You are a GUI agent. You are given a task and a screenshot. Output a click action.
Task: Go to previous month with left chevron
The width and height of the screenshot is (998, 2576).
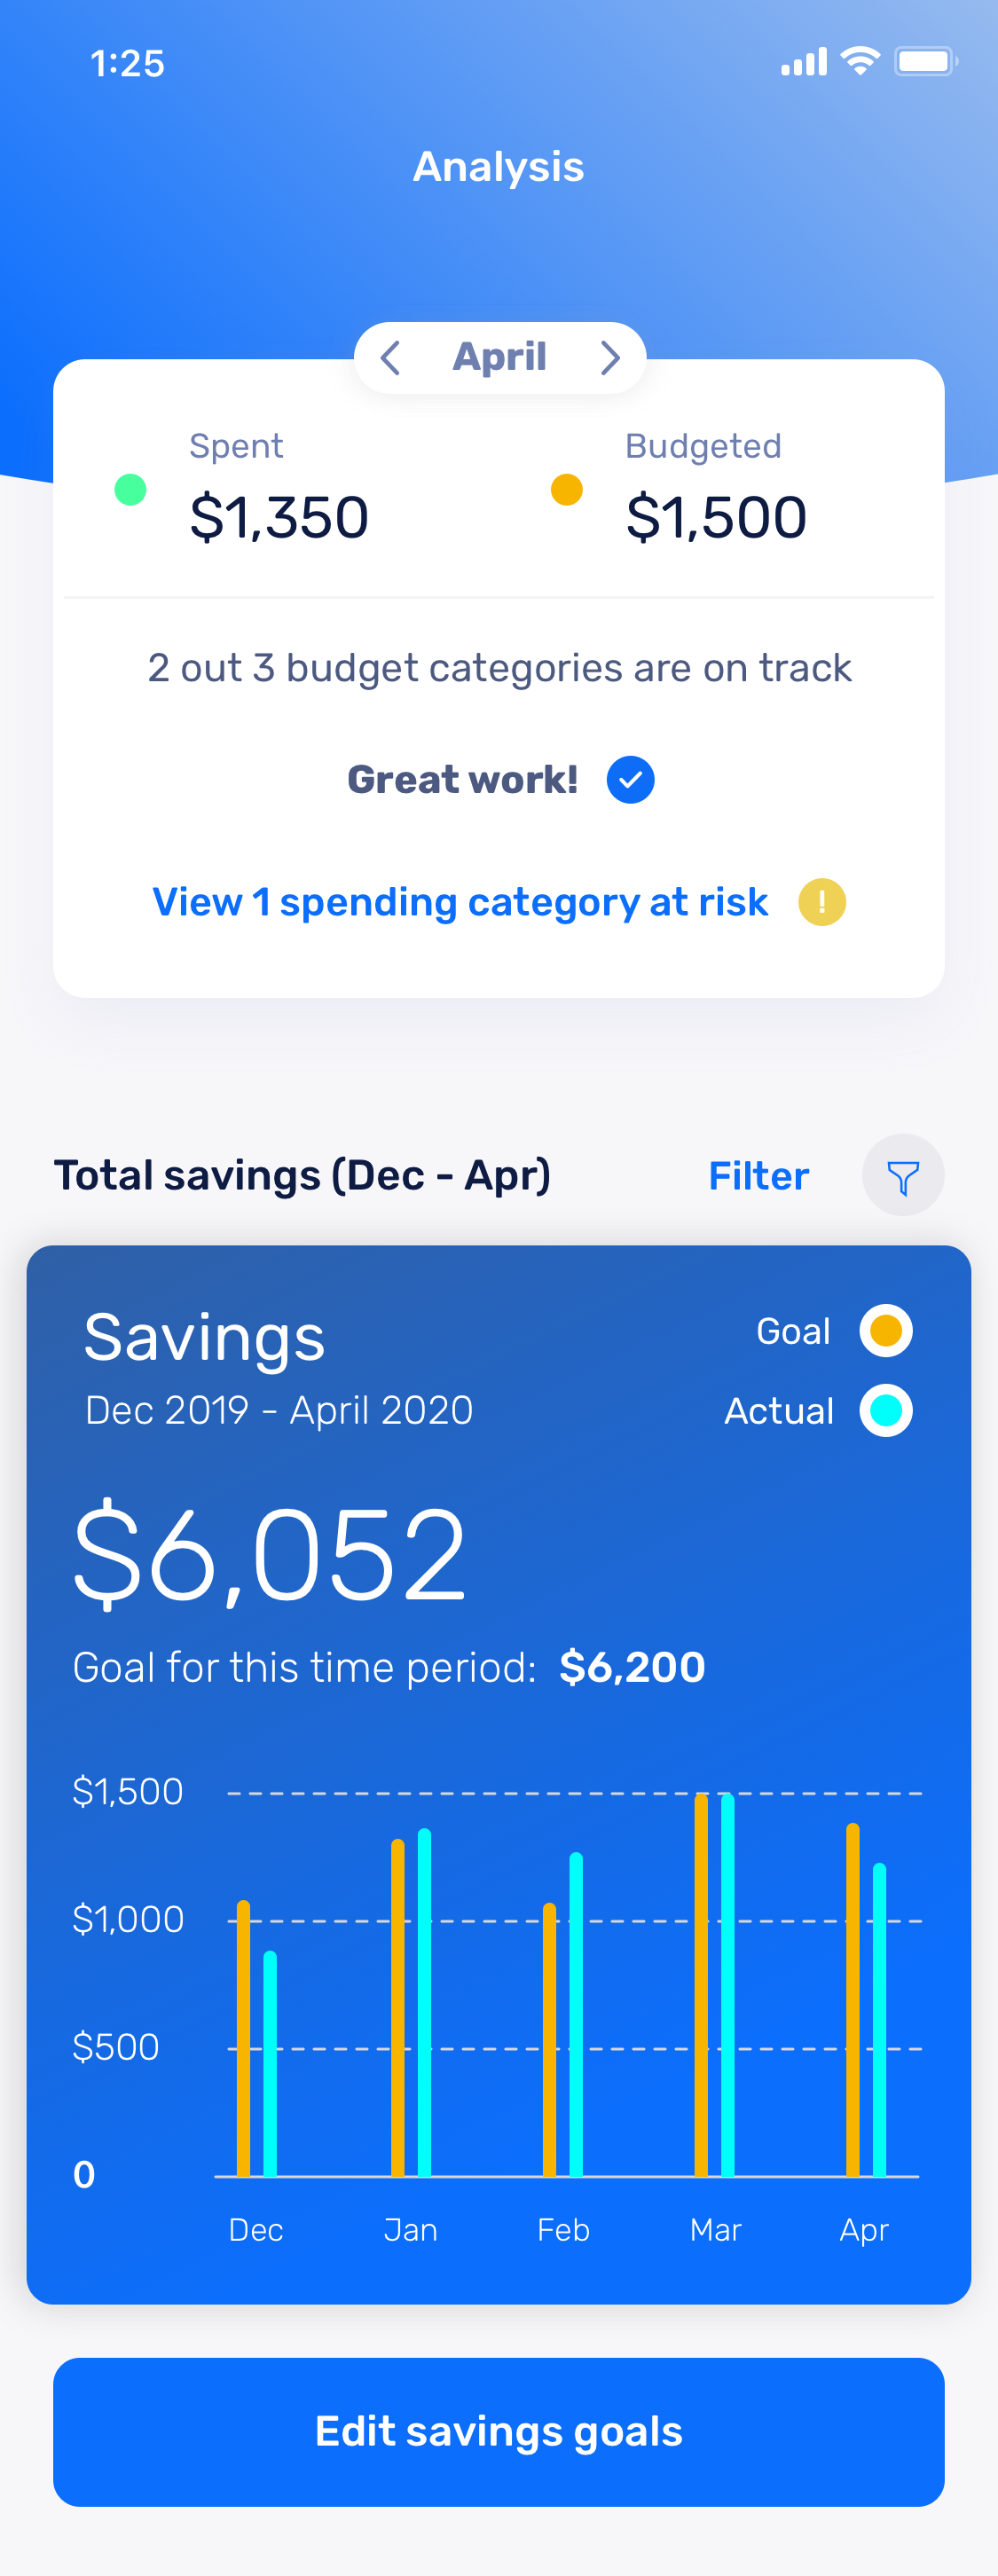391,358
